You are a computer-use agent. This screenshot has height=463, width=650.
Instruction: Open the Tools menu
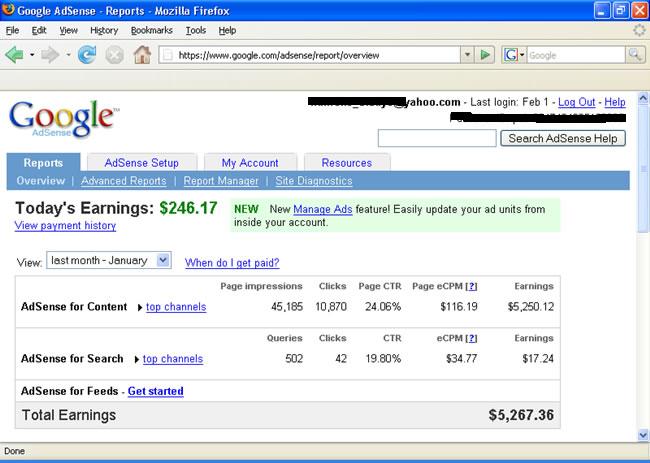tap(196, 30)
